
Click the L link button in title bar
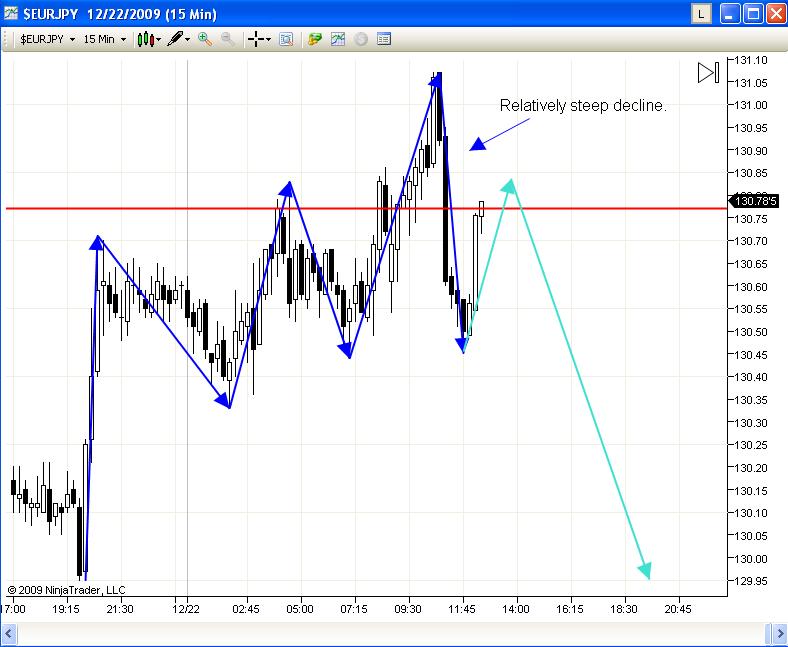coord(701,14)
